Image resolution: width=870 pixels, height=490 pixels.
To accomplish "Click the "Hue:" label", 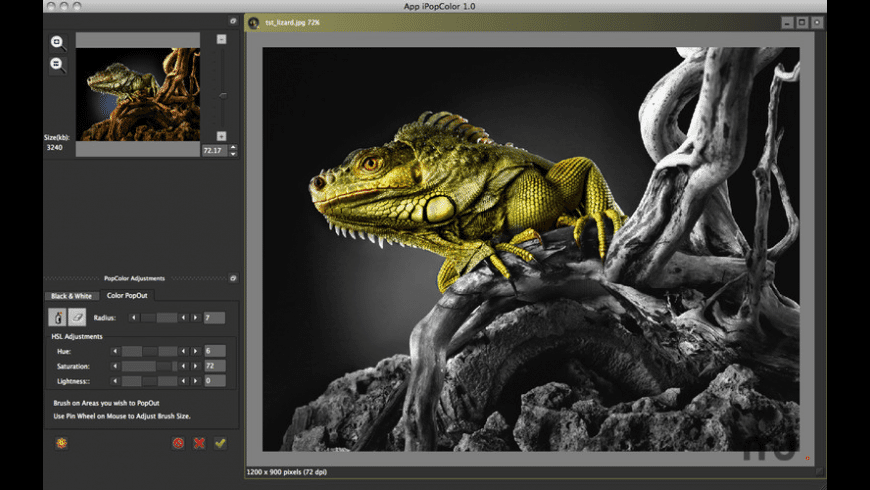I will pos(64,351).
